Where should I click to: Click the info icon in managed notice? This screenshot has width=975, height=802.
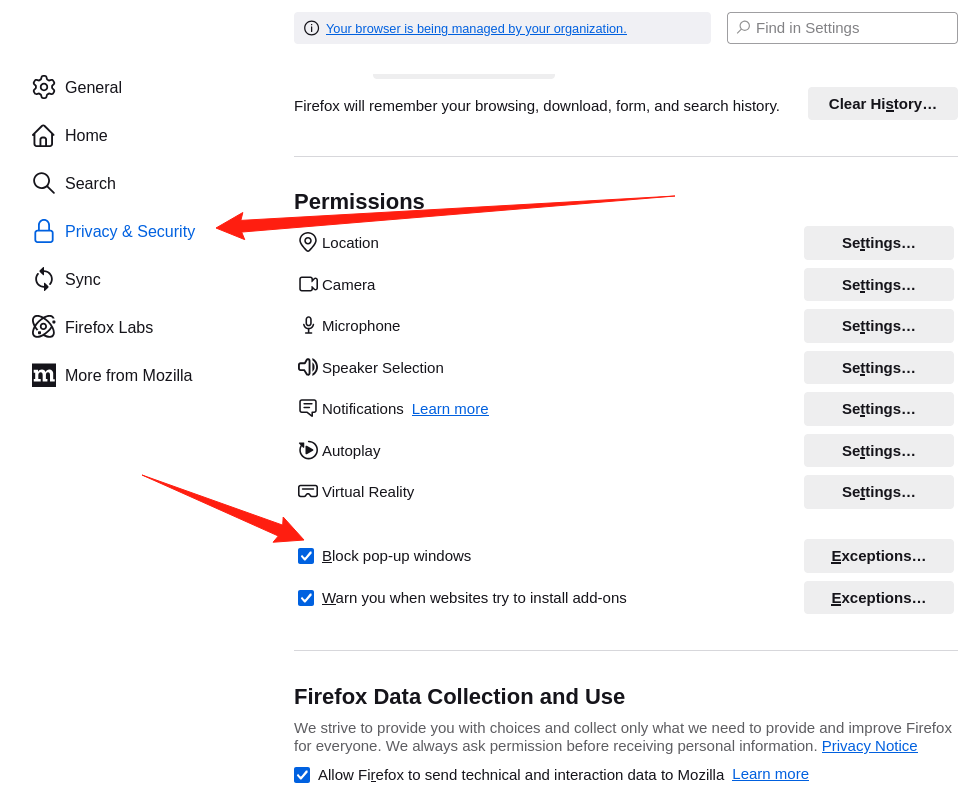pos(311,28)
